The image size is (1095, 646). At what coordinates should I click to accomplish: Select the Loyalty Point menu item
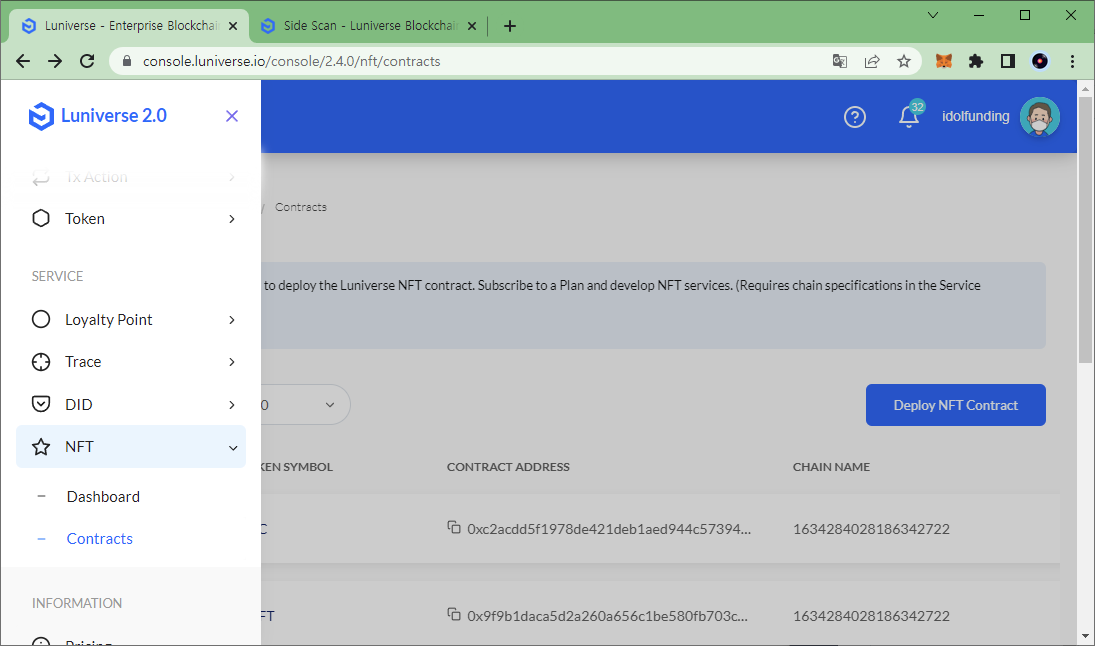coord(131,319)
